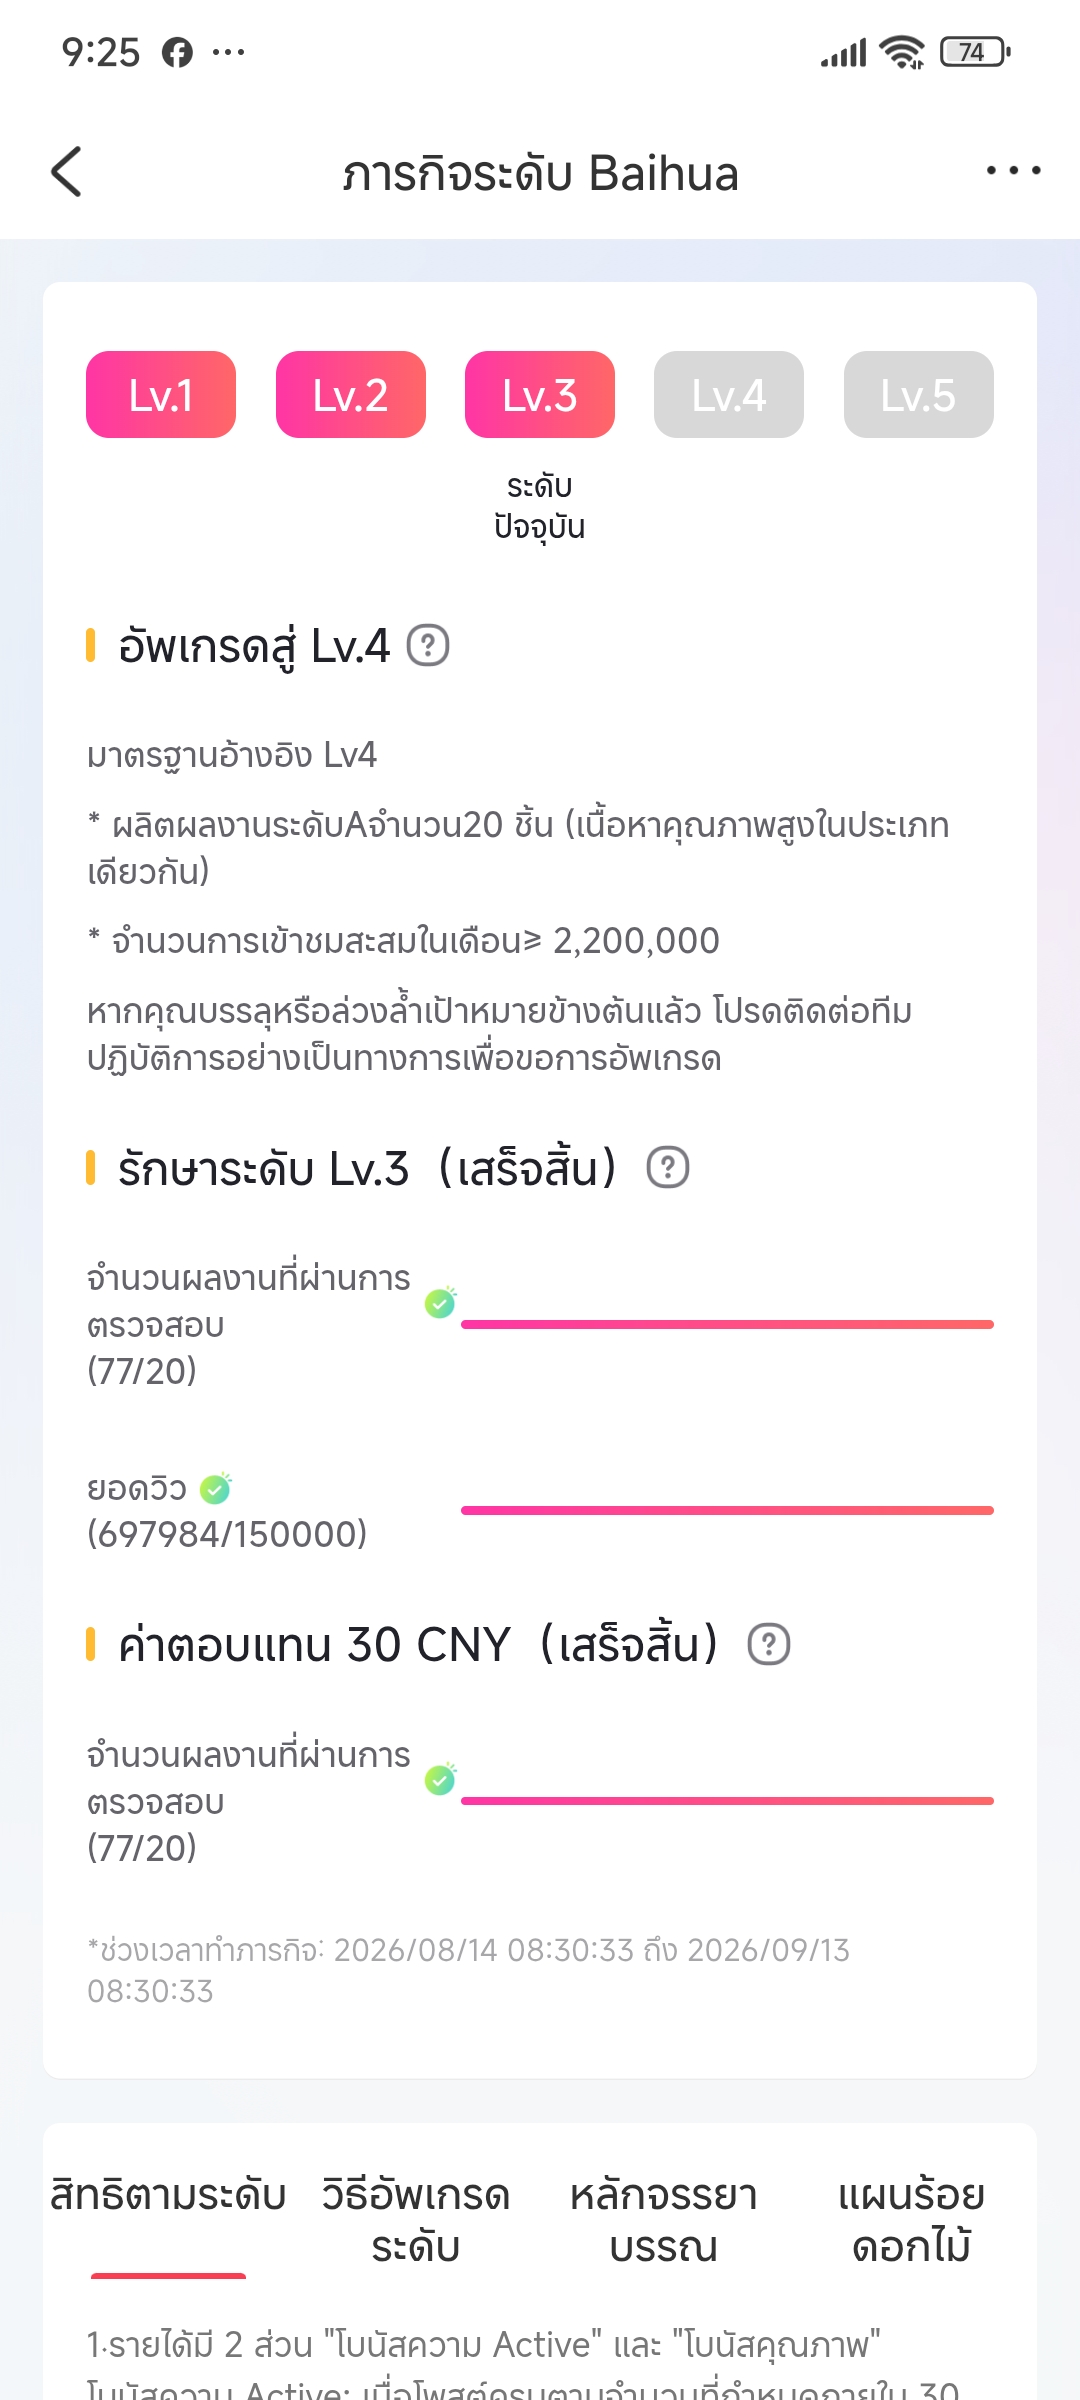Tap the Wi-Fi icon in status bar
Viewport: 1080px width, 2400px height.
click(902, 52)
